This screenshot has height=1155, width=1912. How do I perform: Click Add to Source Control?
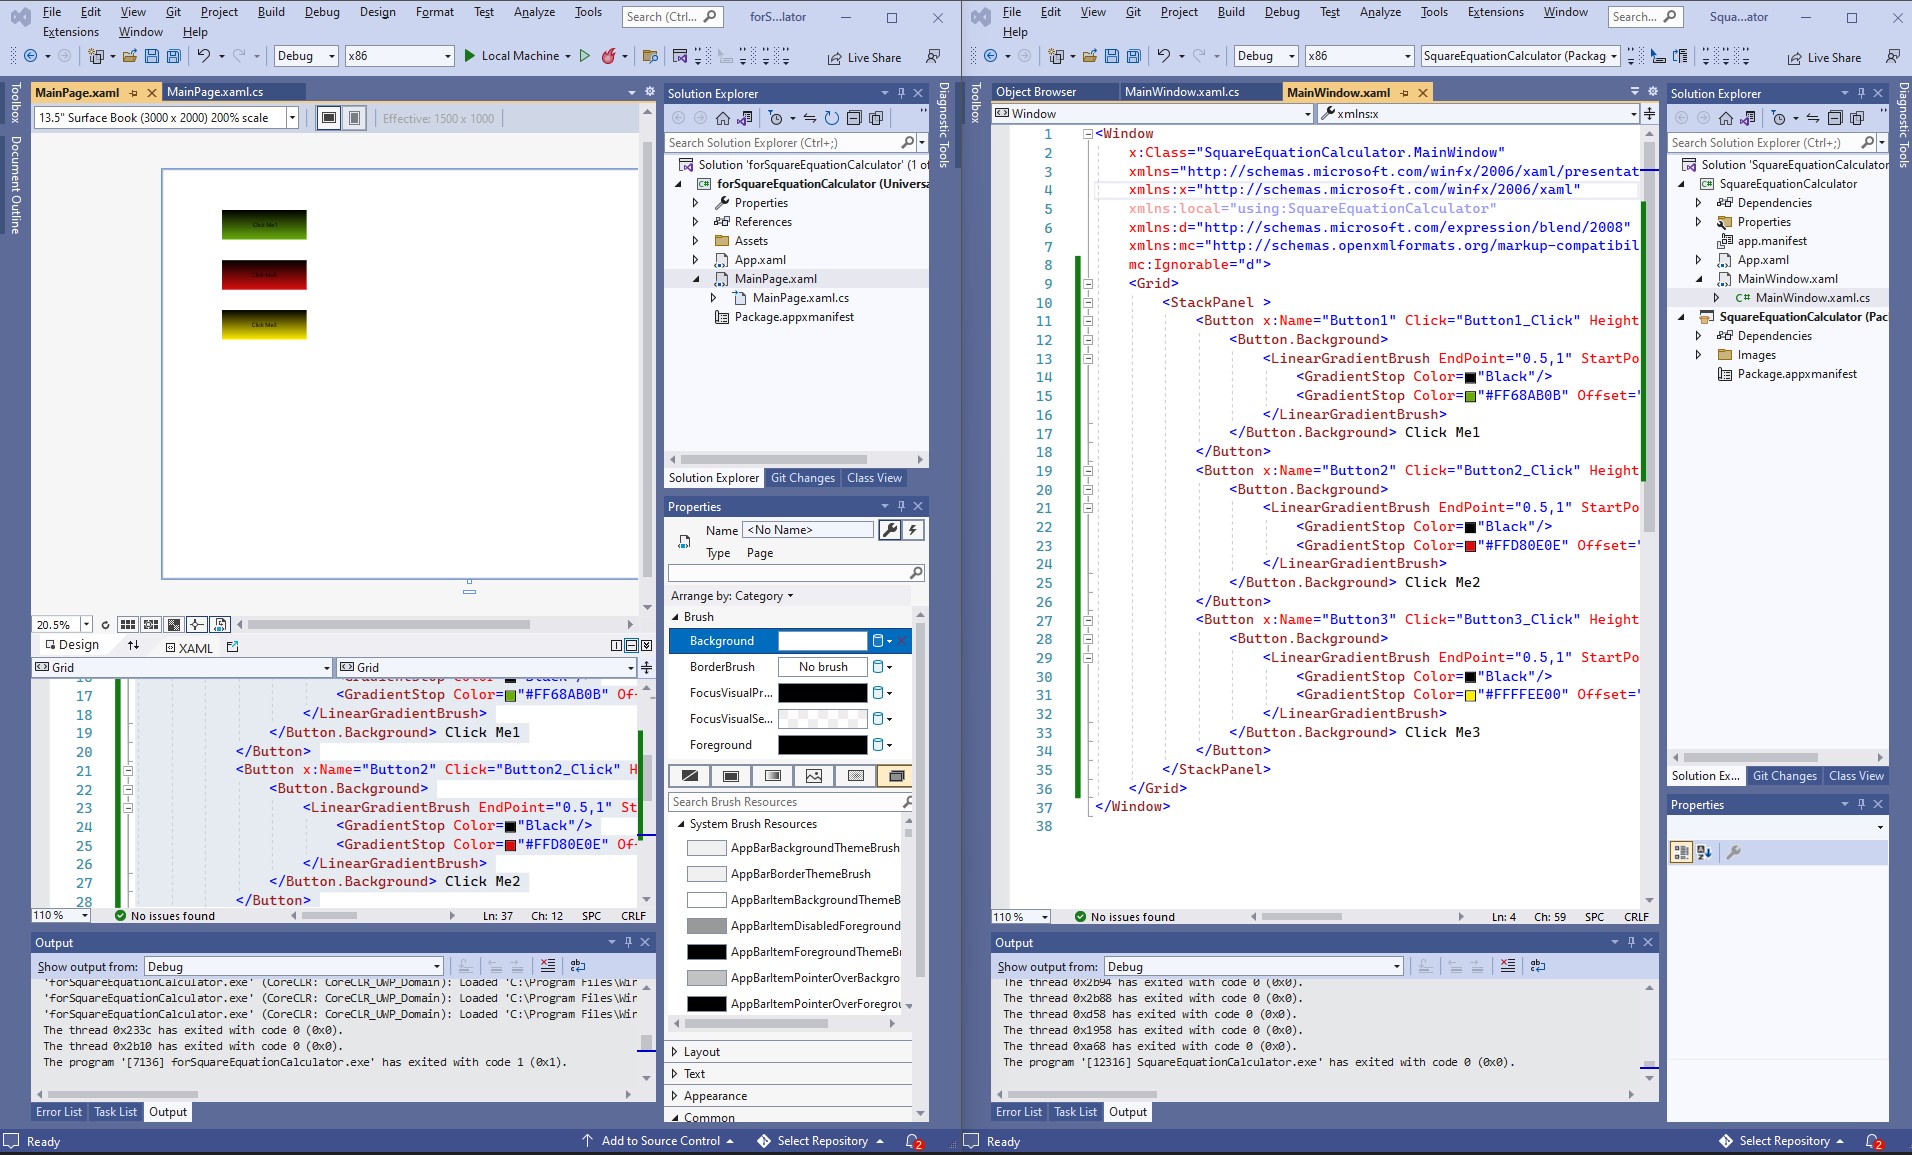[660, 1141]
